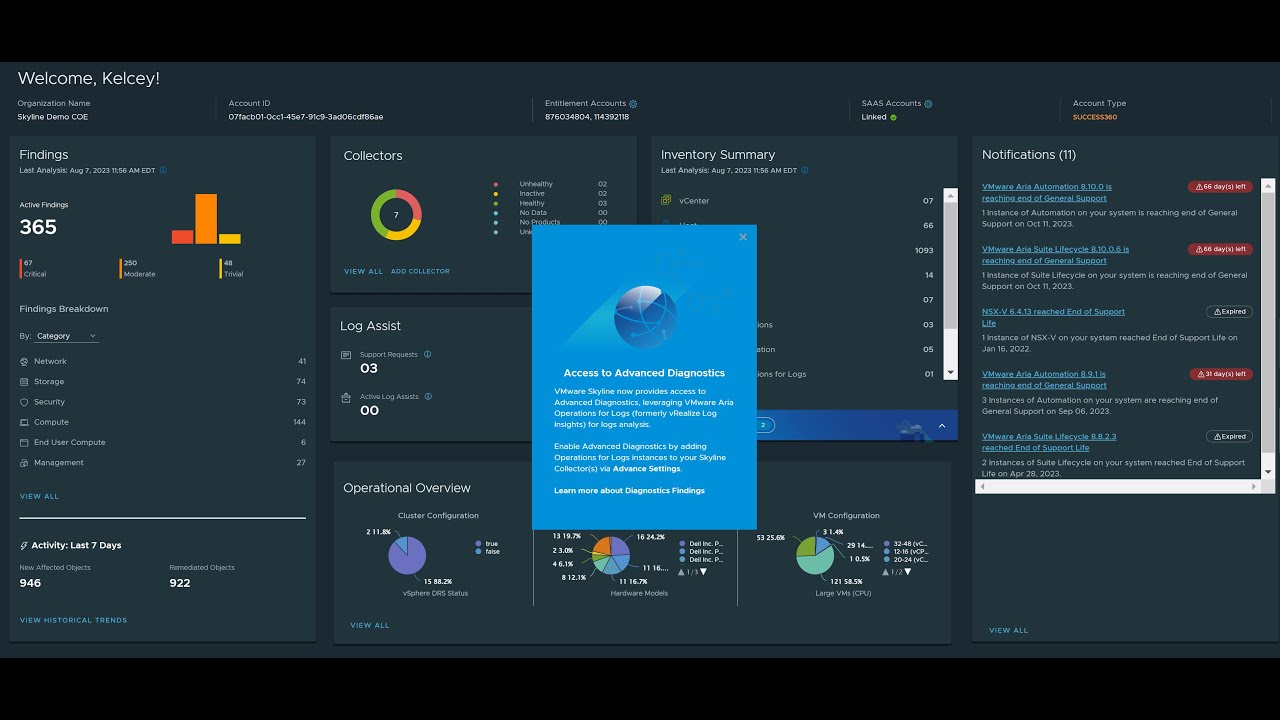The height and width of the screenshot is (720, 1280).
Task: Open the NSX-V 6.4.13 End of Support notification
Action: [1053, 317]
